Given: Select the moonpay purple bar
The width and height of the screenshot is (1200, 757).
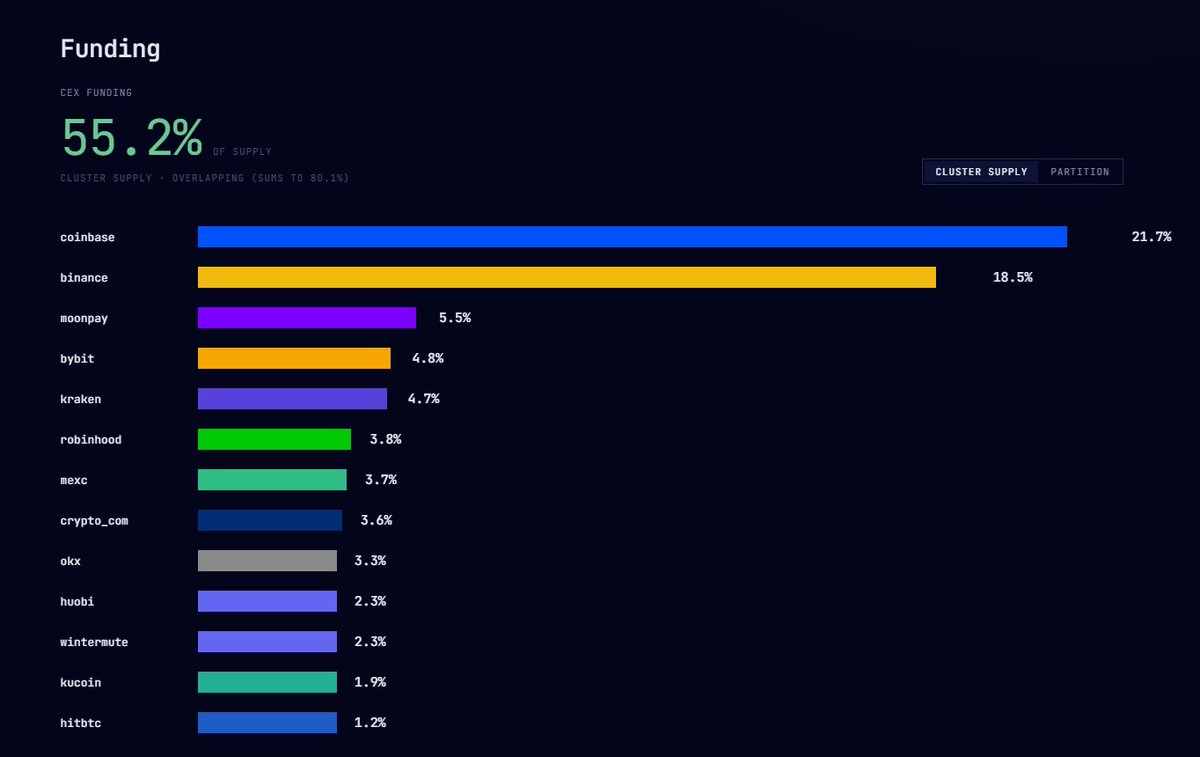Looking at the screenshot, I should pos(307,318).
